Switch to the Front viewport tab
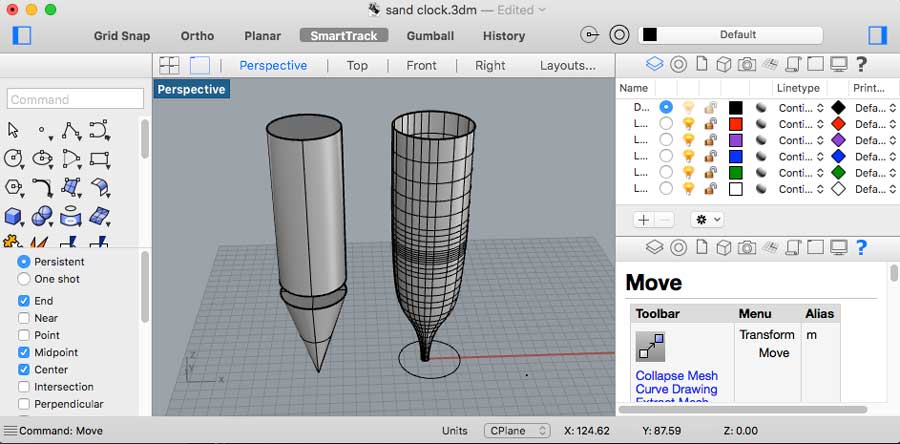Viewport: 900px width, 444px height. click(x=421, y=65)
